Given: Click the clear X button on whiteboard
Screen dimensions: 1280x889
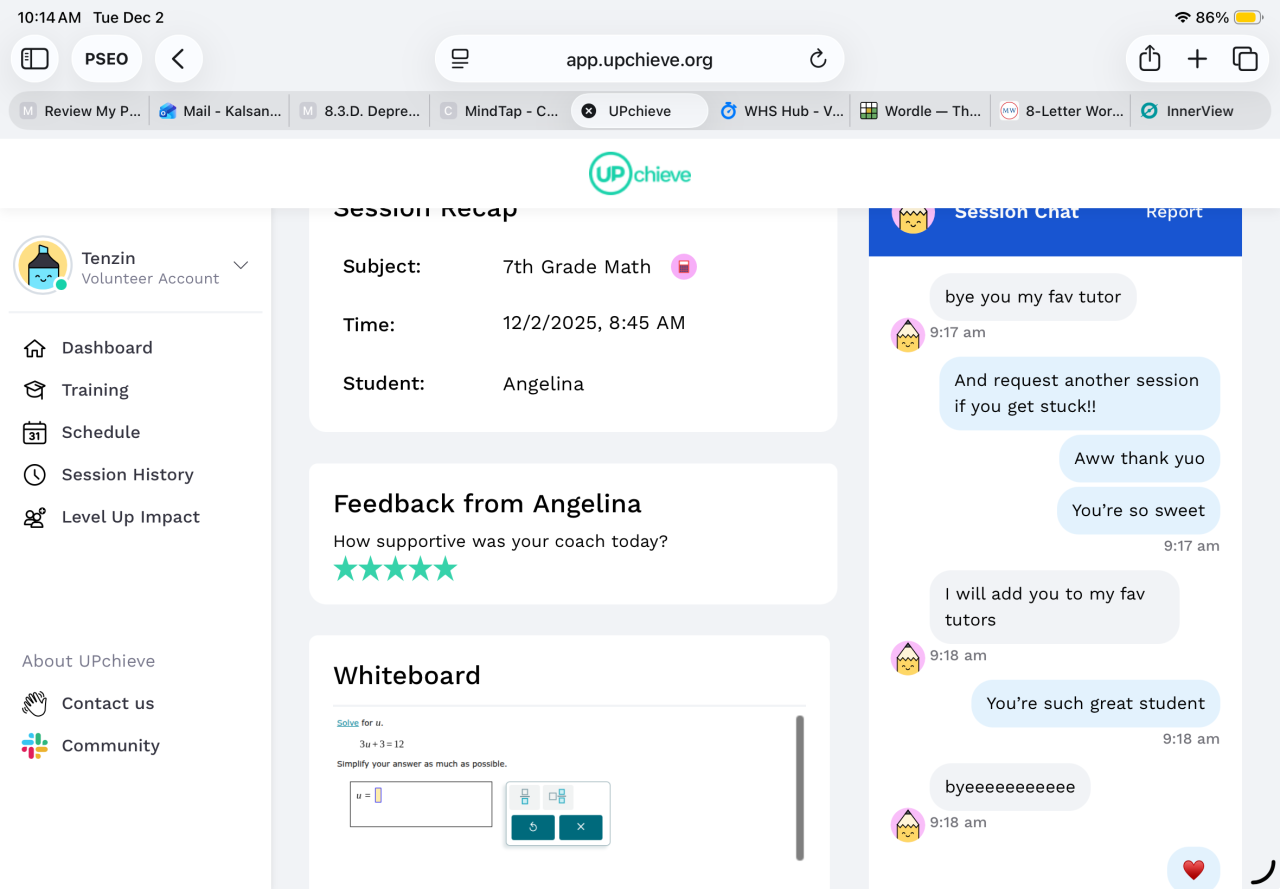Looking at the screenshot, I should click(x=581, y=827).
